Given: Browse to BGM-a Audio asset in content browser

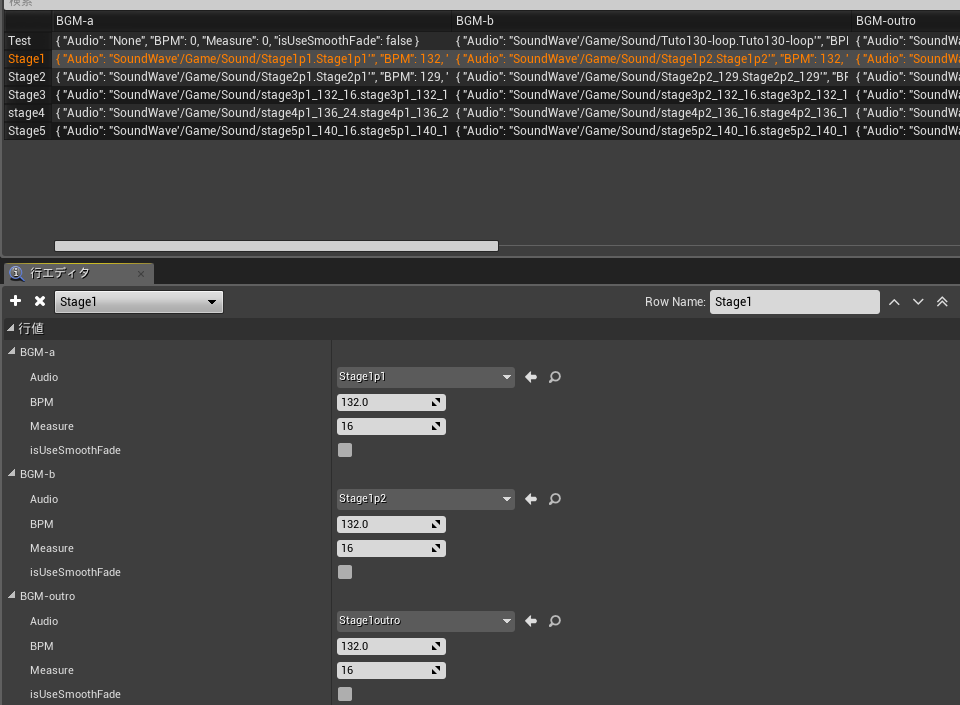Looking at the screenshot, I should 555,377.
